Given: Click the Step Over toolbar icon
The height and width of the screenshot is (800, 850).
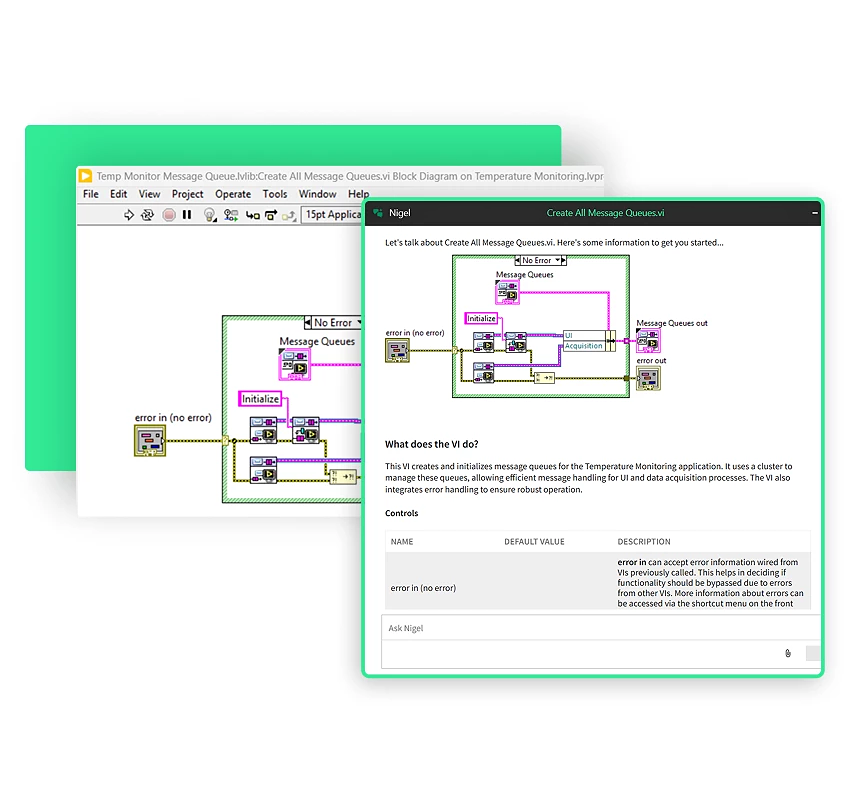Looking at the screenshot, I should pyautogui.click(x=270, y=215).
